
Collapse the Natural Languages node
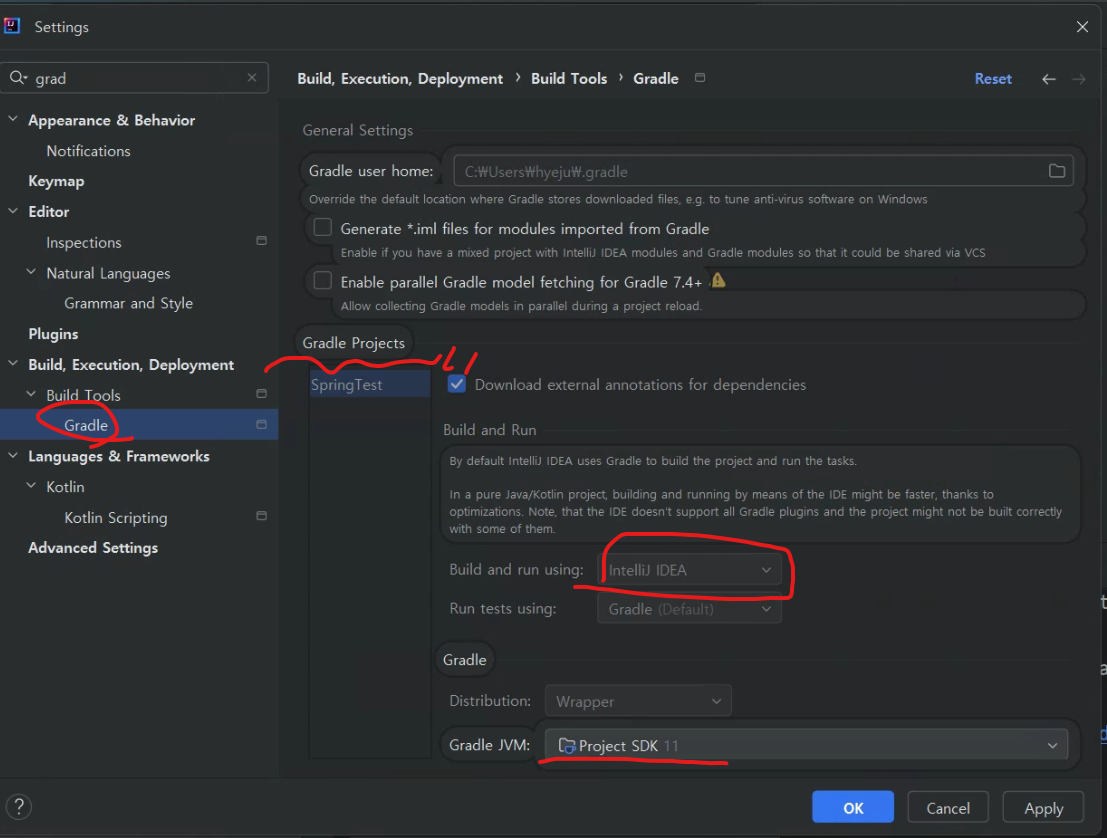tap(31, 272)
